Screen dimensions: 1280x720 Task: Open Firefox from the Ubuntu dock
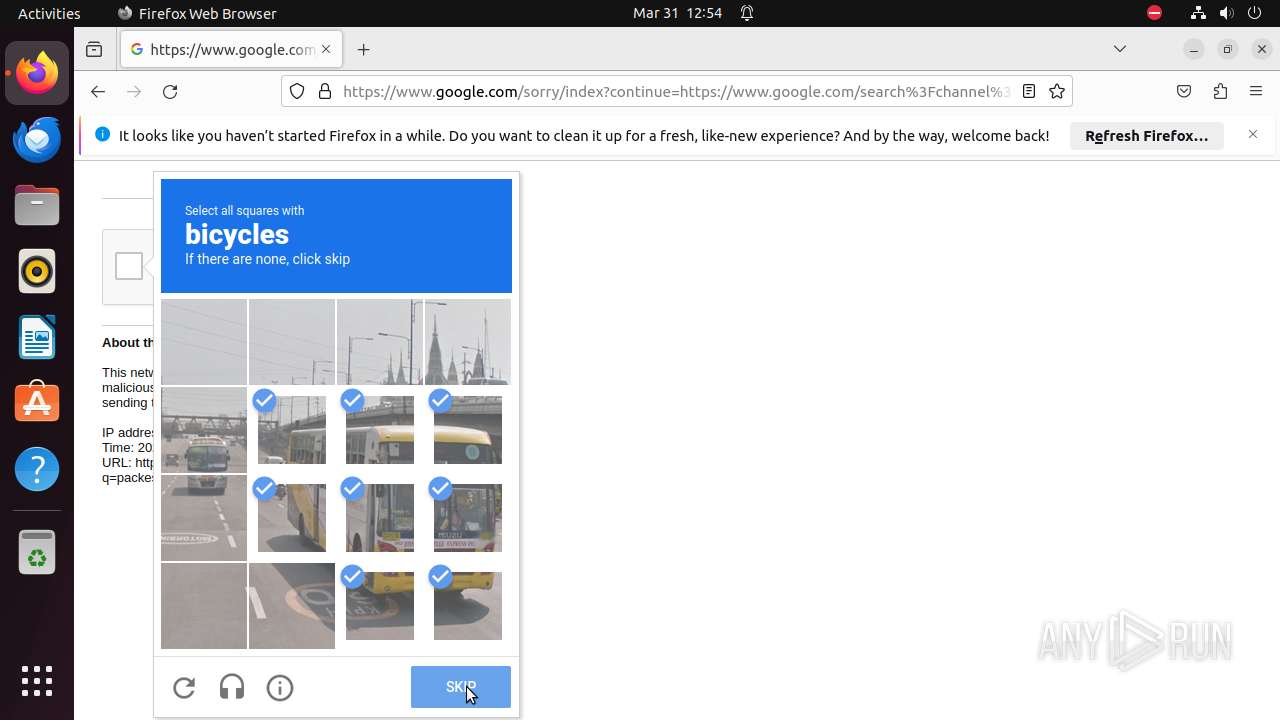(37, 73)
